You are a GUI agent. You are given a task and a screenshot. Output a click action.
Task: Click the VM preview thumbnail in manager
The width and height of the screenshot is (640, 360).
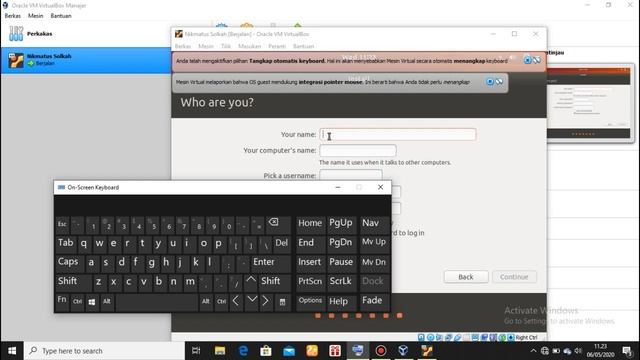tap(589, 103)
